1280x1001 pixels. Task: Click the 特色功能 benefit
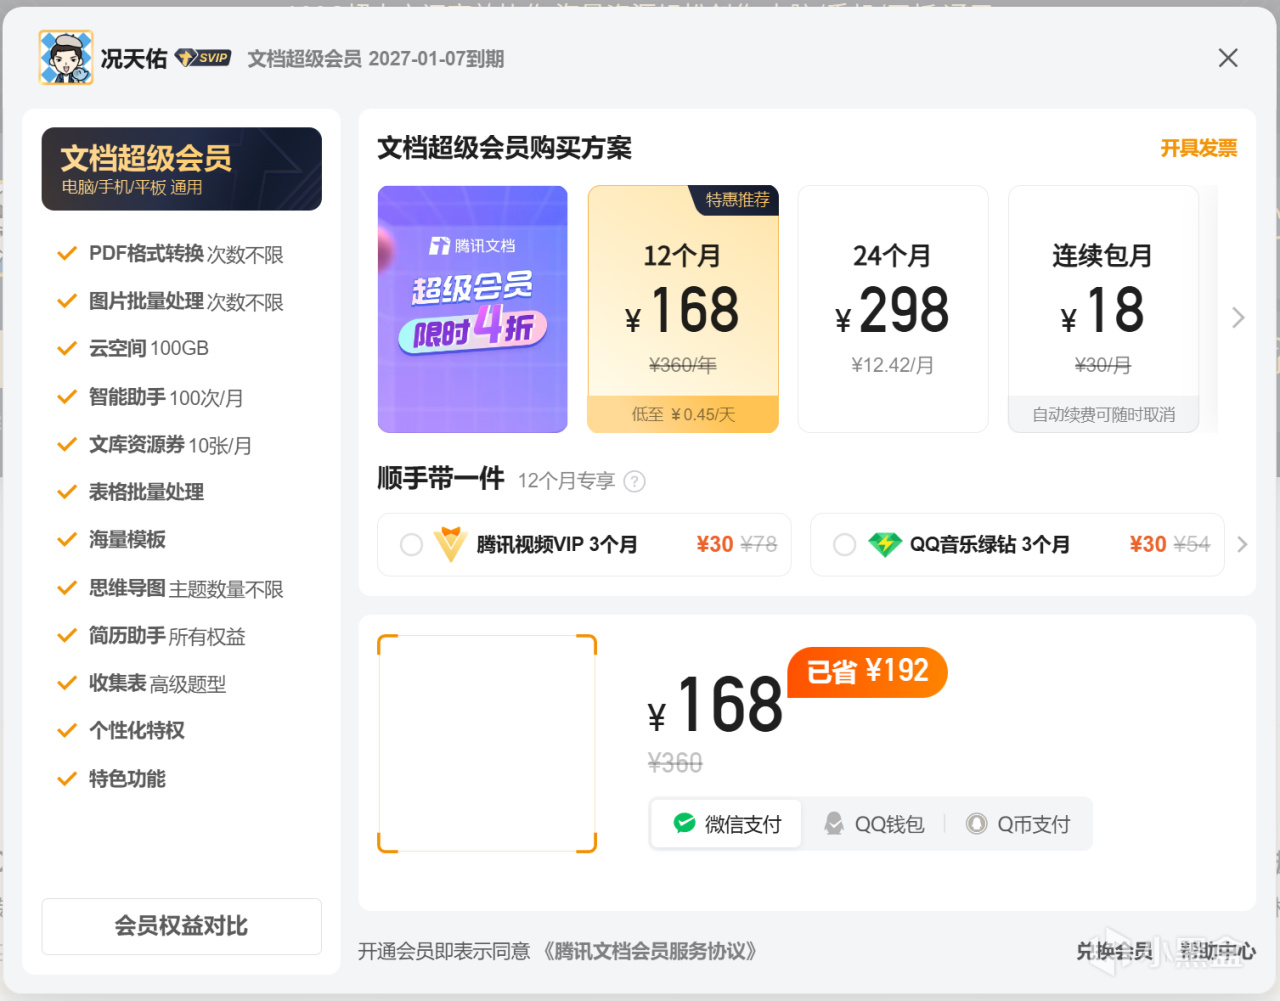(x=111, y=779)
